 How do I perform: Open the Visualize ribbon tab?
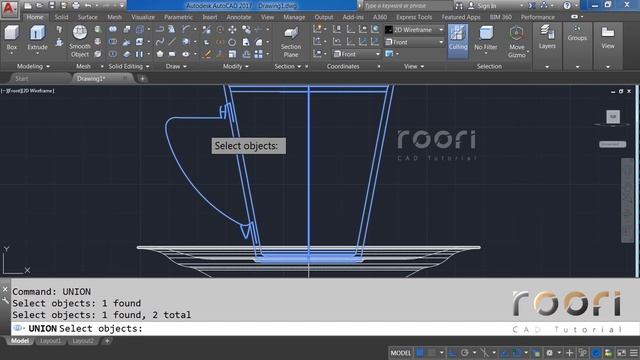point(143,17)
